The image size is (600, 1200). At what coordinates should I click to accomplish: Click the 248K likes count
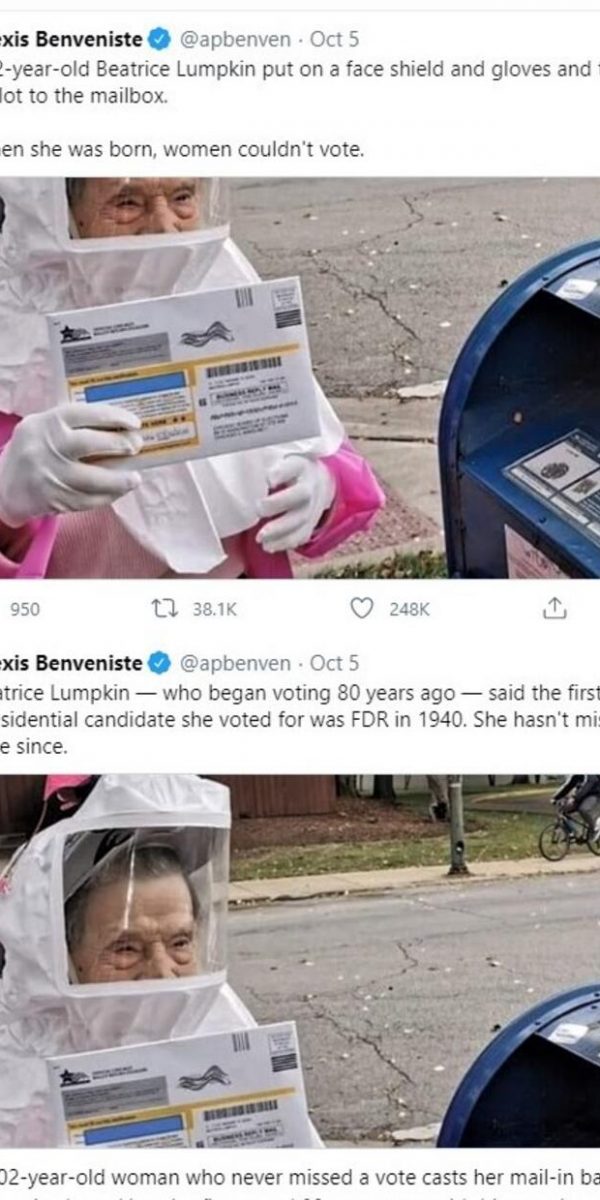coord(409,609)
